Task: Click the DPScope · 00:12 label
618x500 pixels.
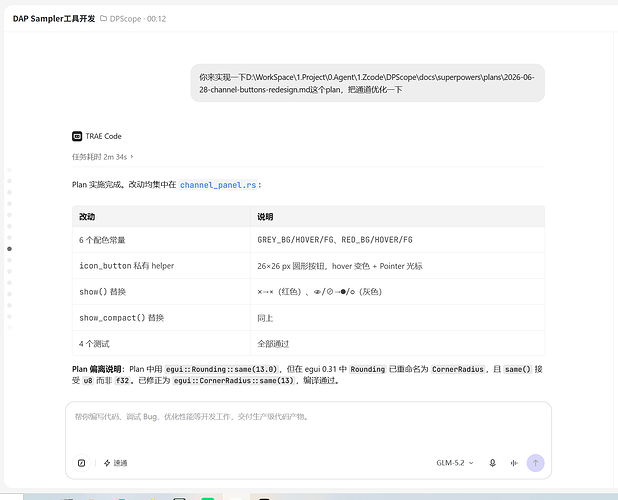Action: [x=138, y=19]
